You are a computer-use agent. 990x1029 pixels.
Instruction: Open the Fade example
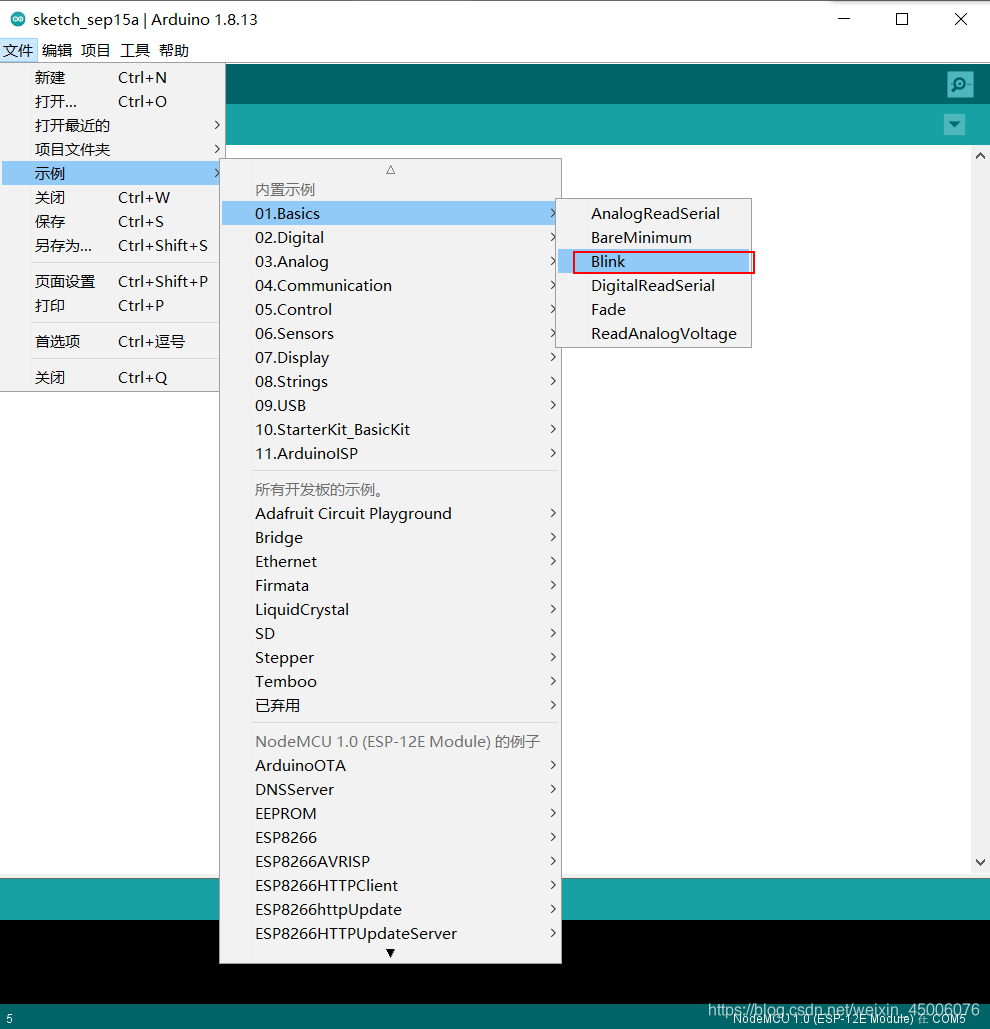[654, 310]
